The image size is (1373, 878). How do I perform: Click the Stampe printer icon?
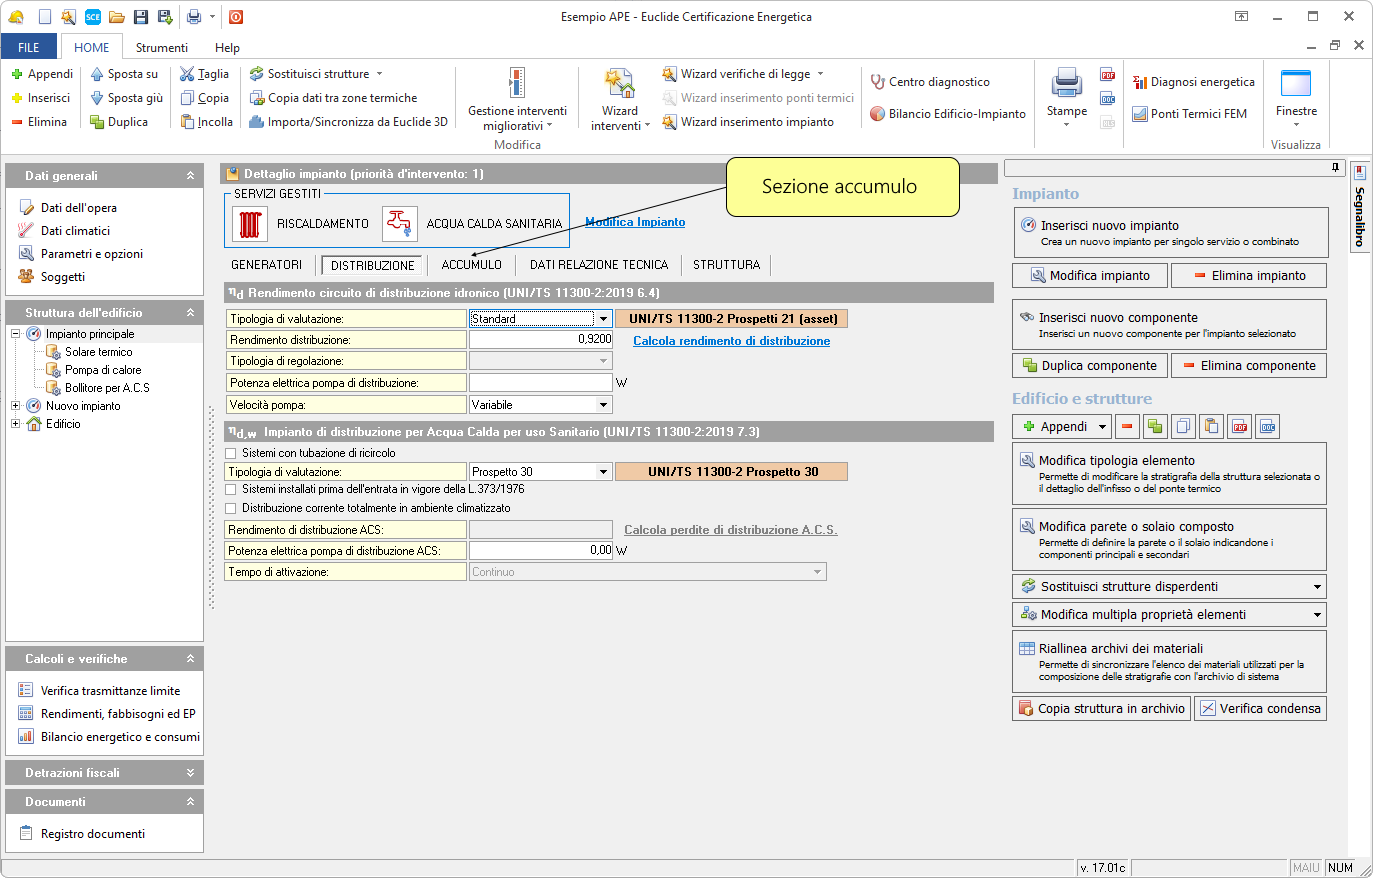[x=1066, y=84]
